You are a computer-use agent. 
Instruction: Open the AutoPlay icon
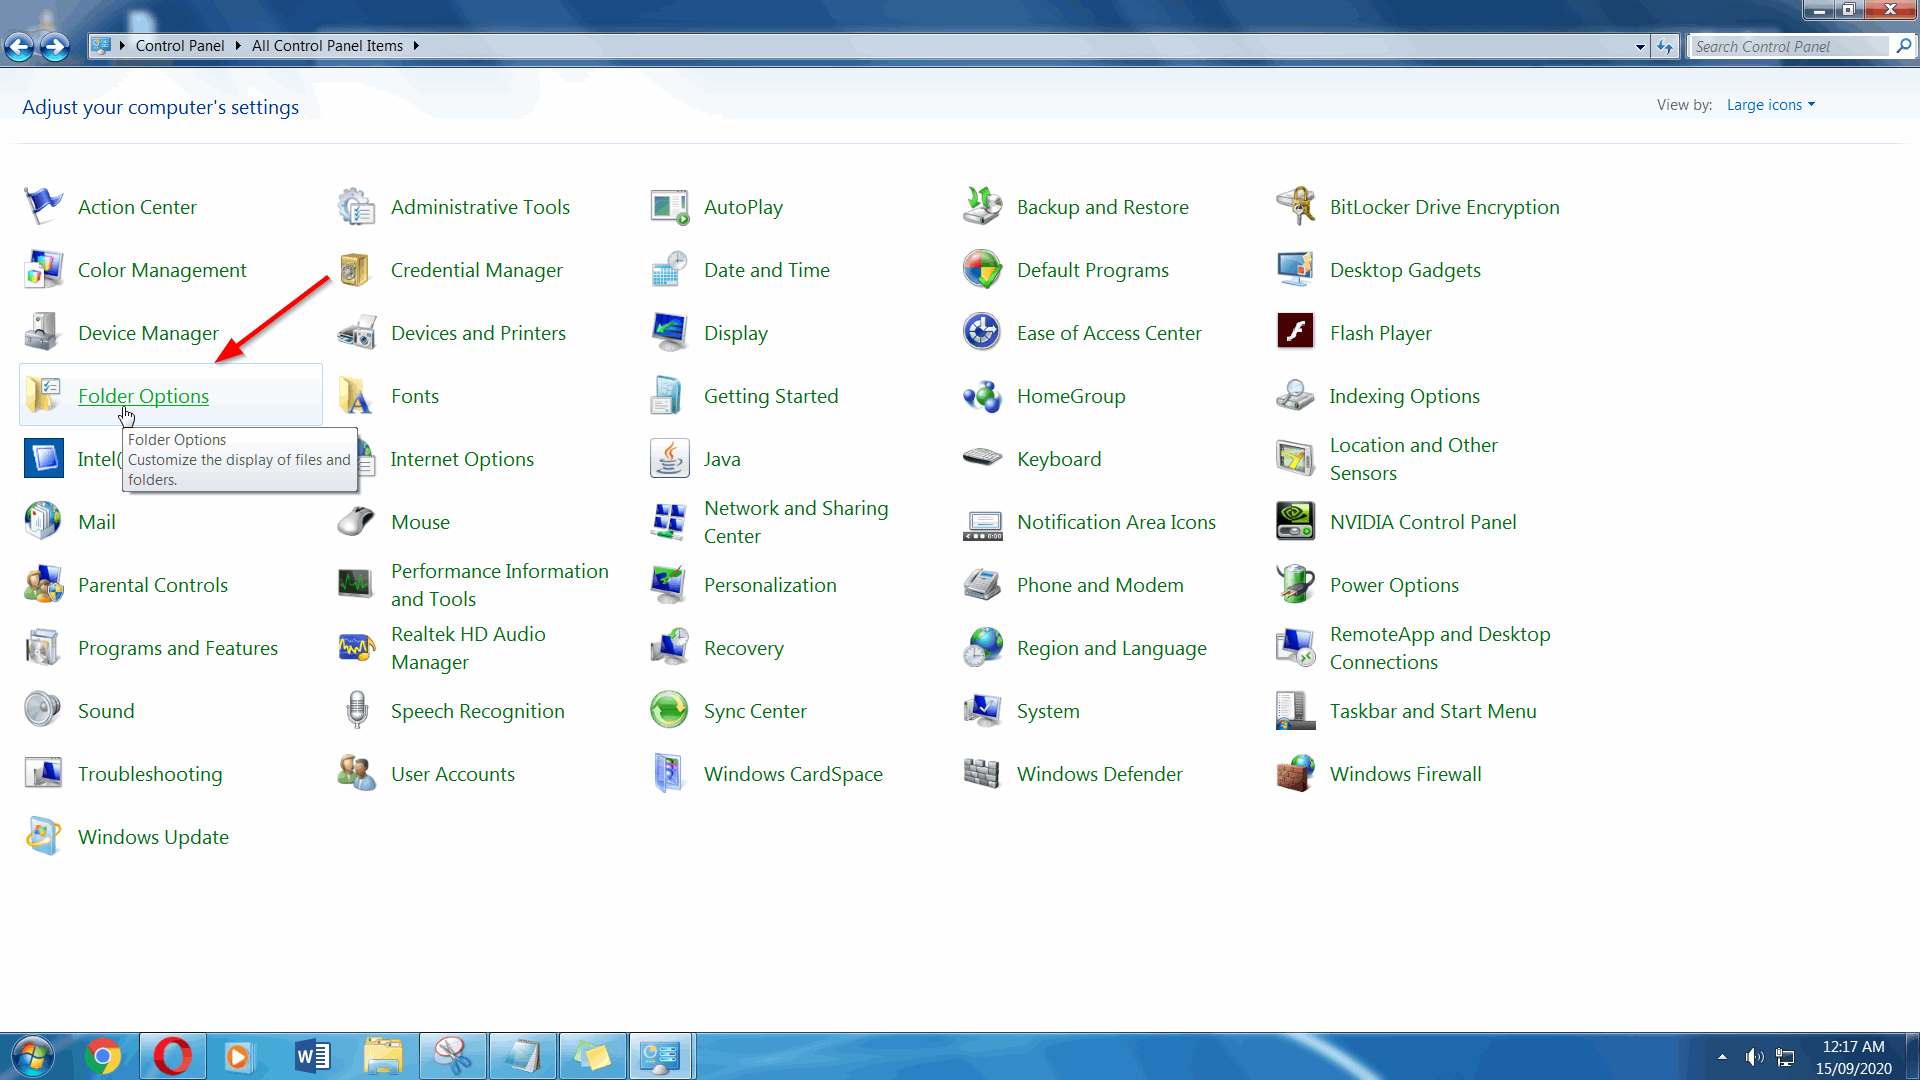(669, 207)
